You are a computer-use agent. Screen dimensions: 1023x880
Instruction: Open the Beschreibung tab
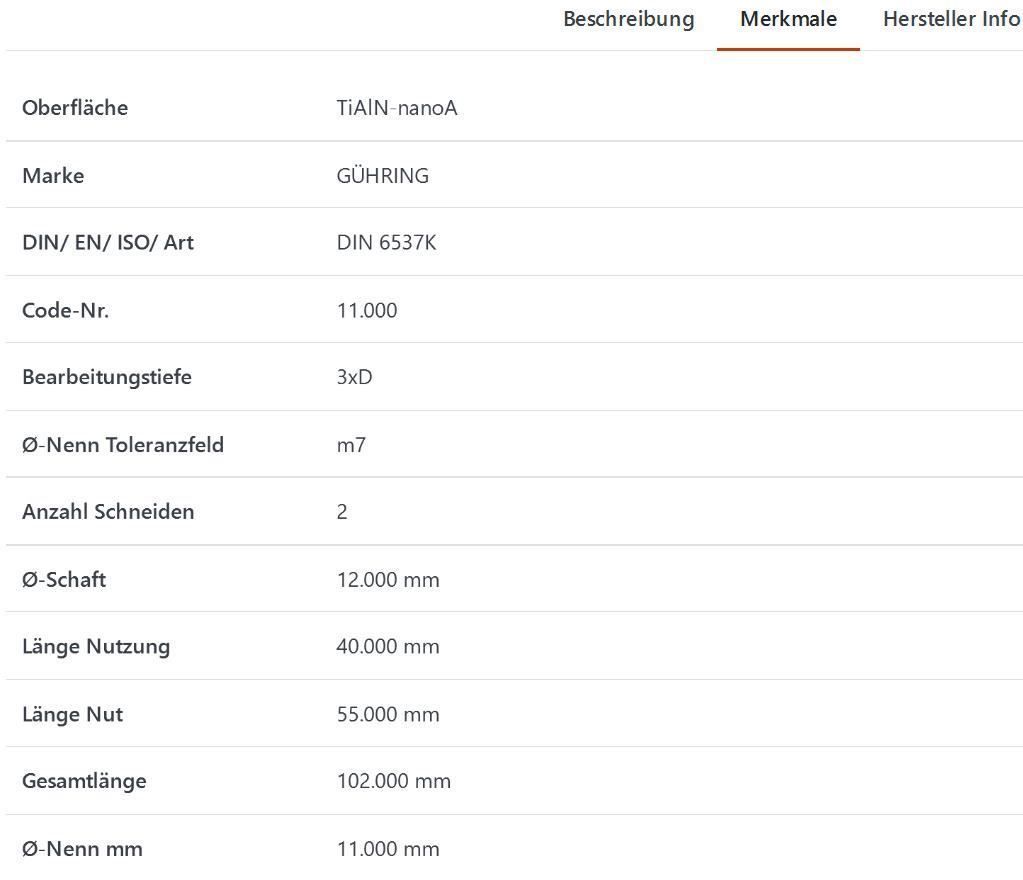pos(628,19)
